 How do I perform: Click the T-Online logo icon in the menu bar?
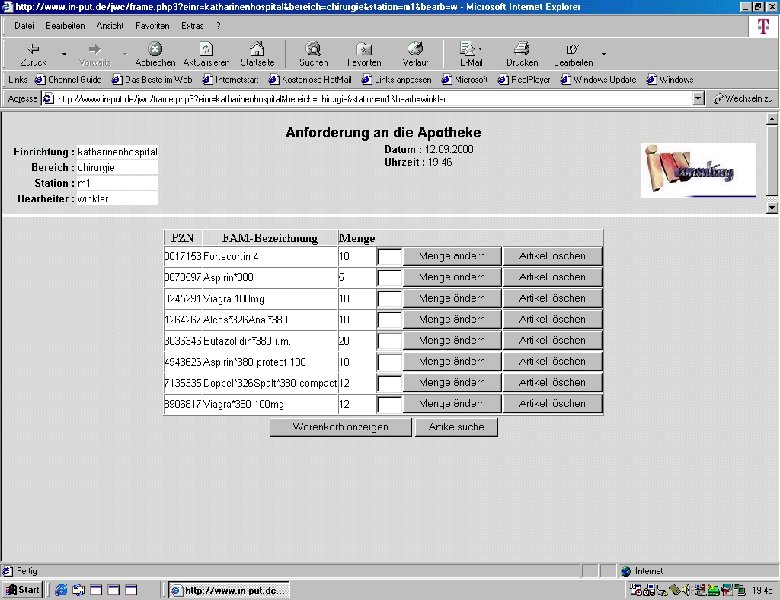coord(763,26)
